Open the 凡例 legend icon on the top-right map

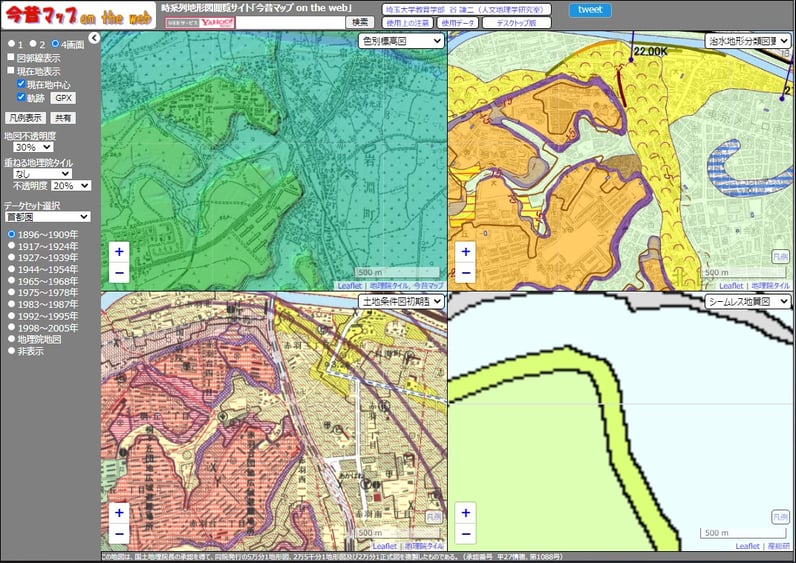(780, 256)
